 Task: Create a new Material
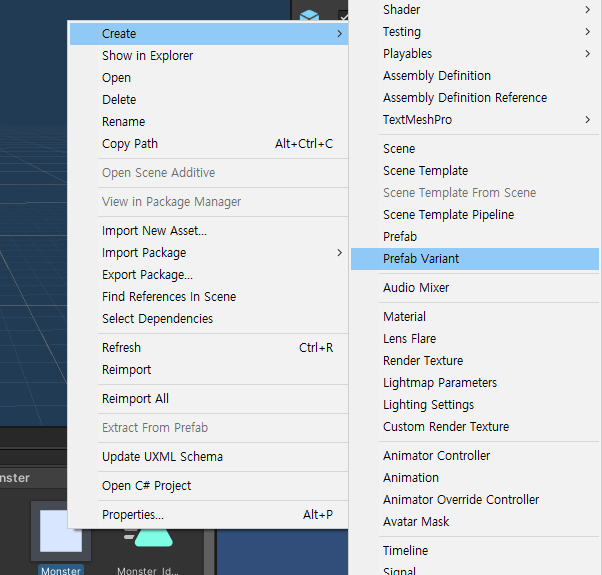point(475,317)
